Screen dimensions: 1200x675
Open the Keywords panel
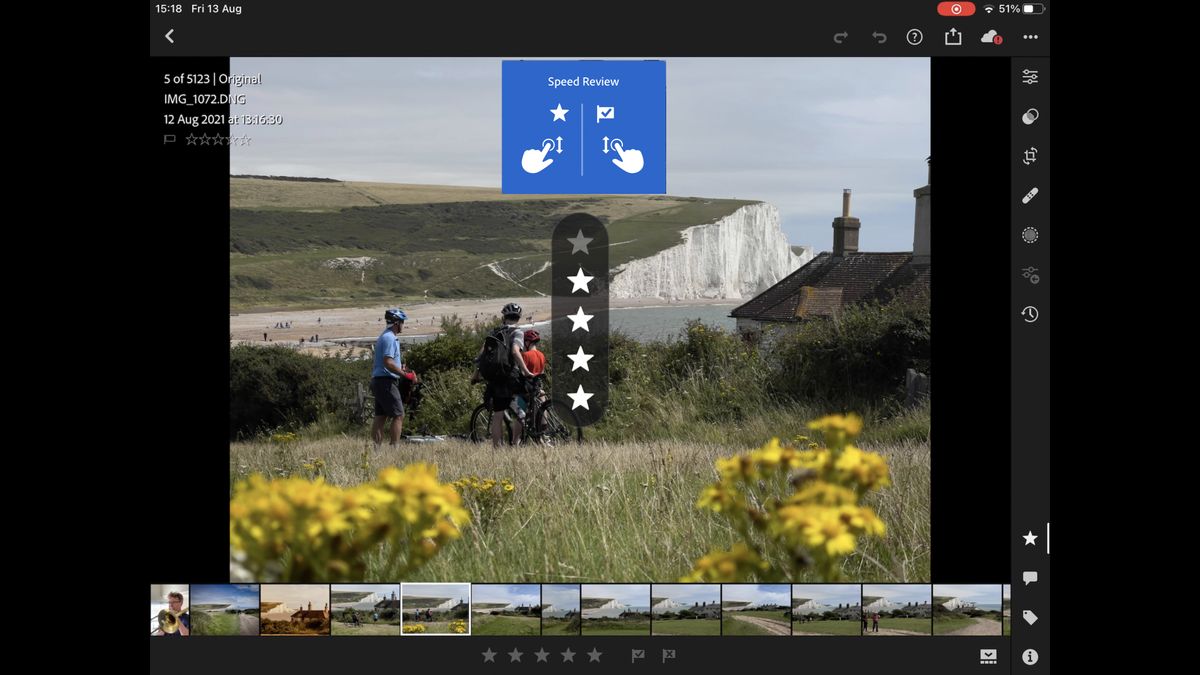tap(1029, 617)
